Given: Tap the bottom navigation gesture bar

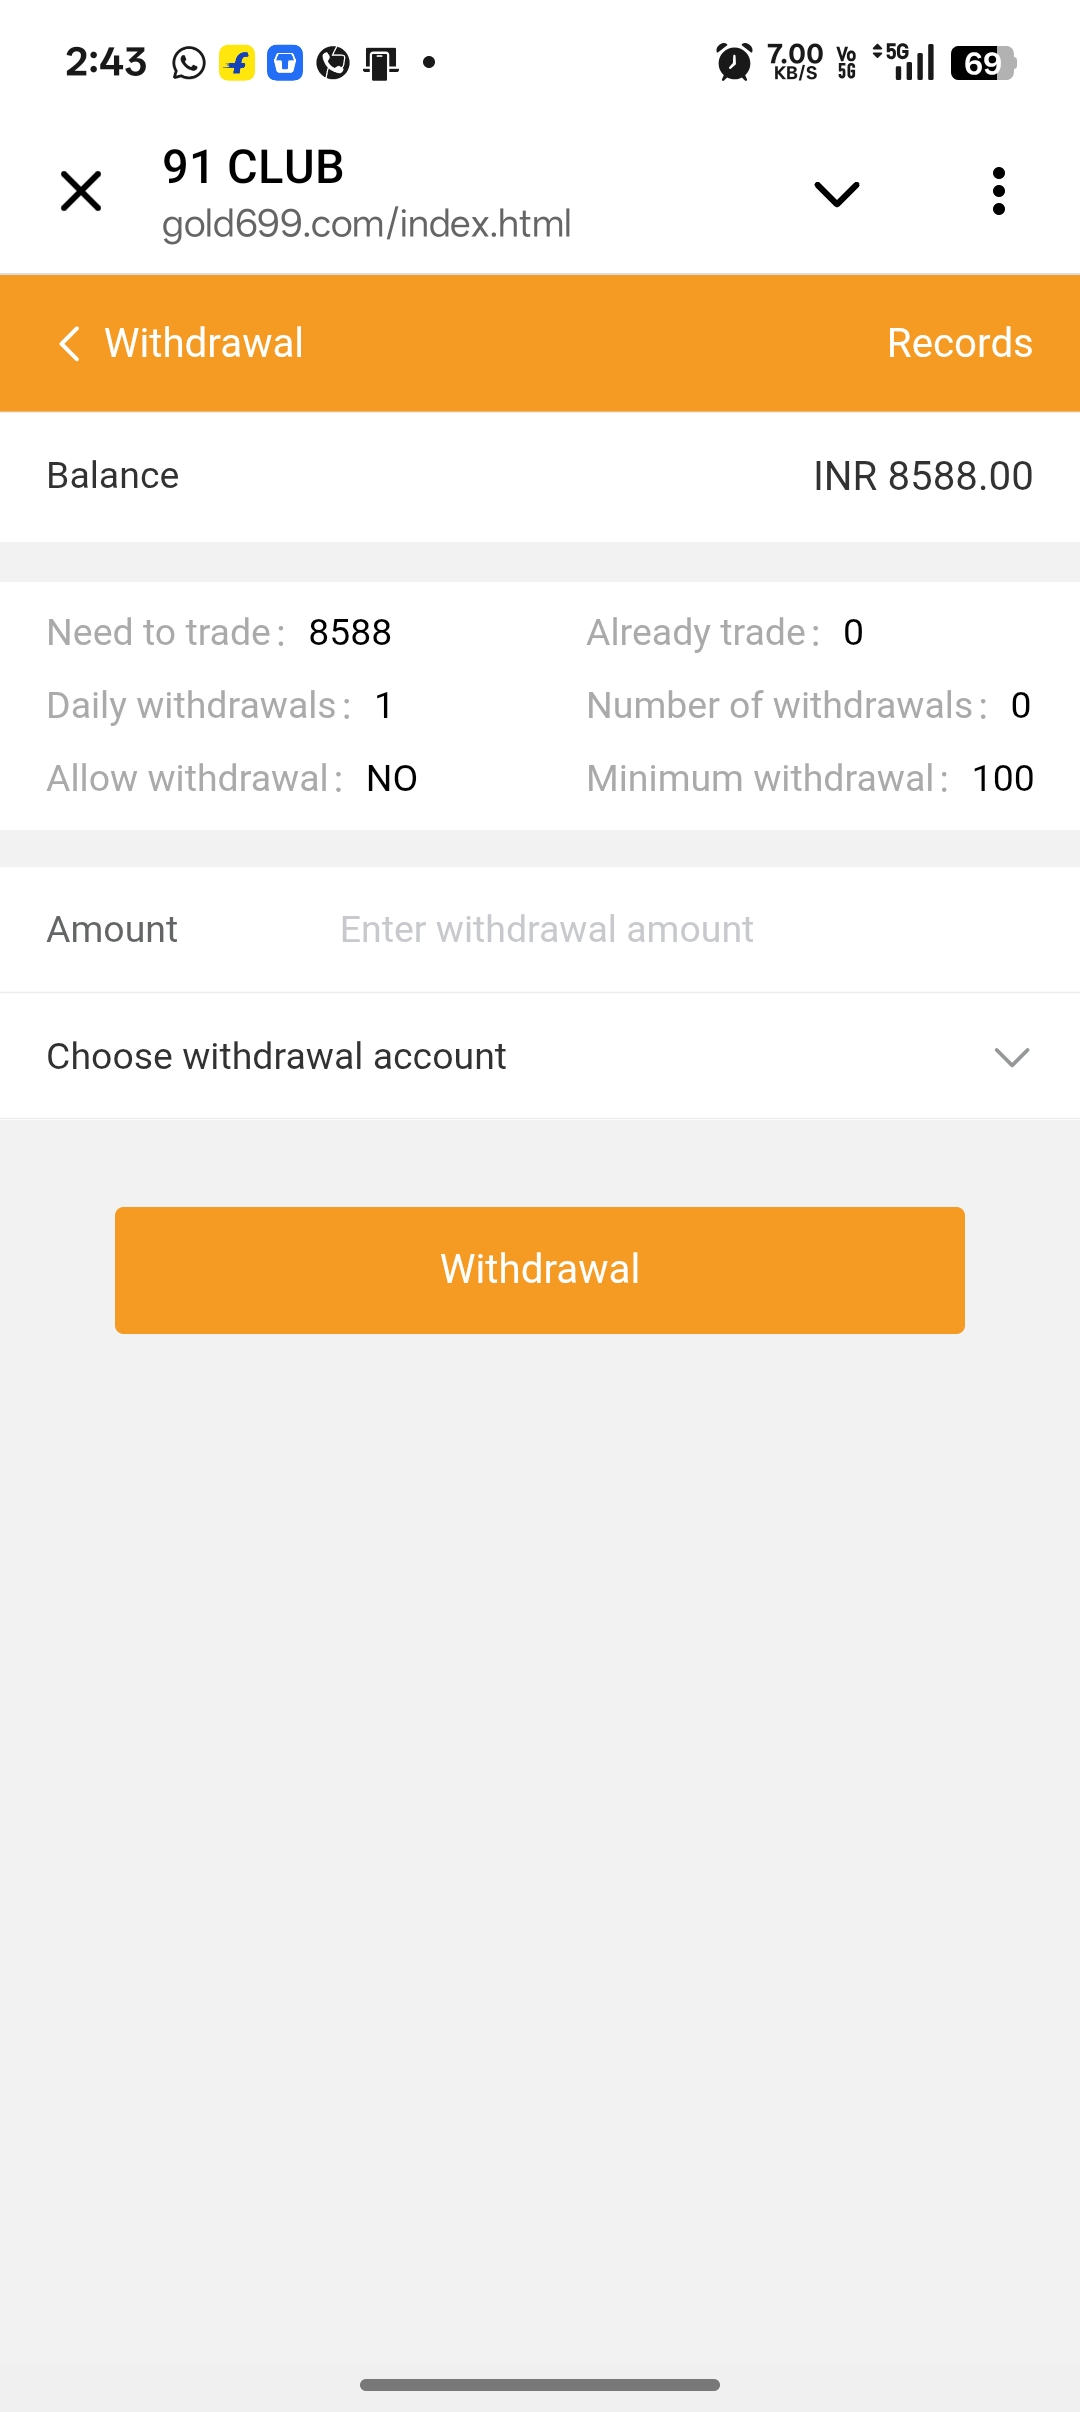Looking at the screenshot, I should click(x=540, y=2384).
